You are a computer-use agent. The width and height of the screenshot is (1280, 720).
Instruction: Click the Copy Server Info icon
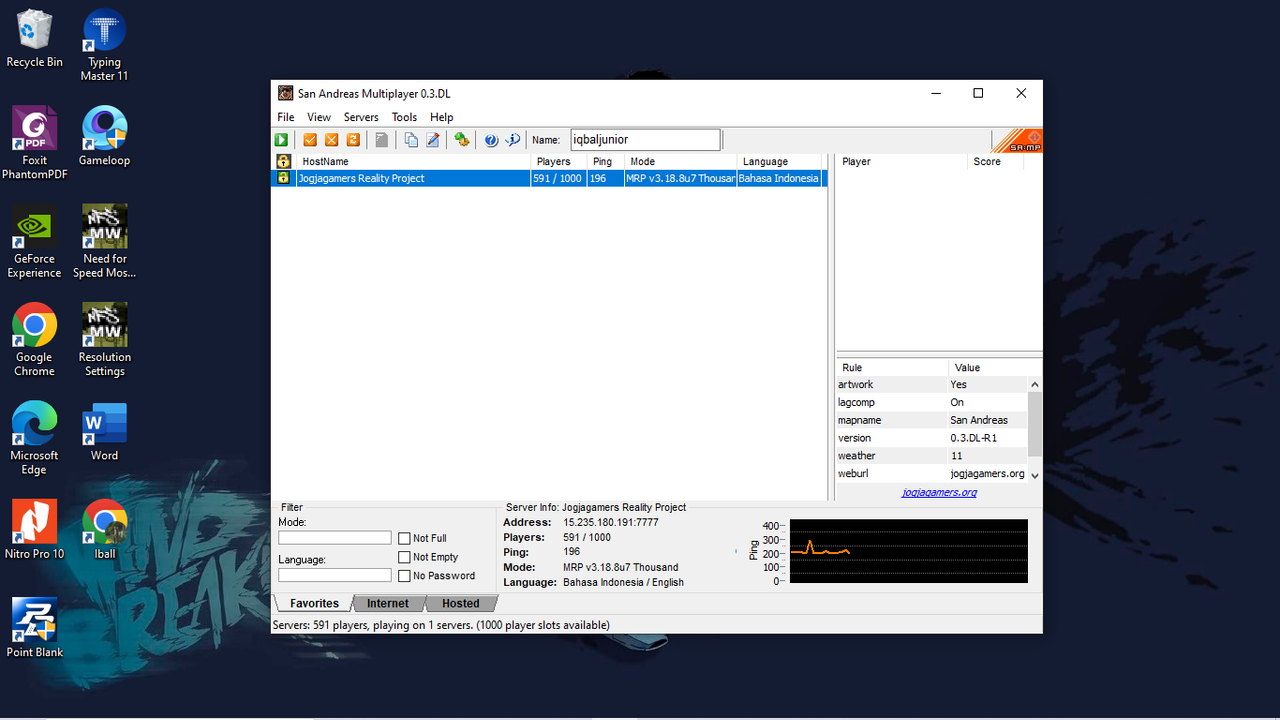tap(411, 140)
